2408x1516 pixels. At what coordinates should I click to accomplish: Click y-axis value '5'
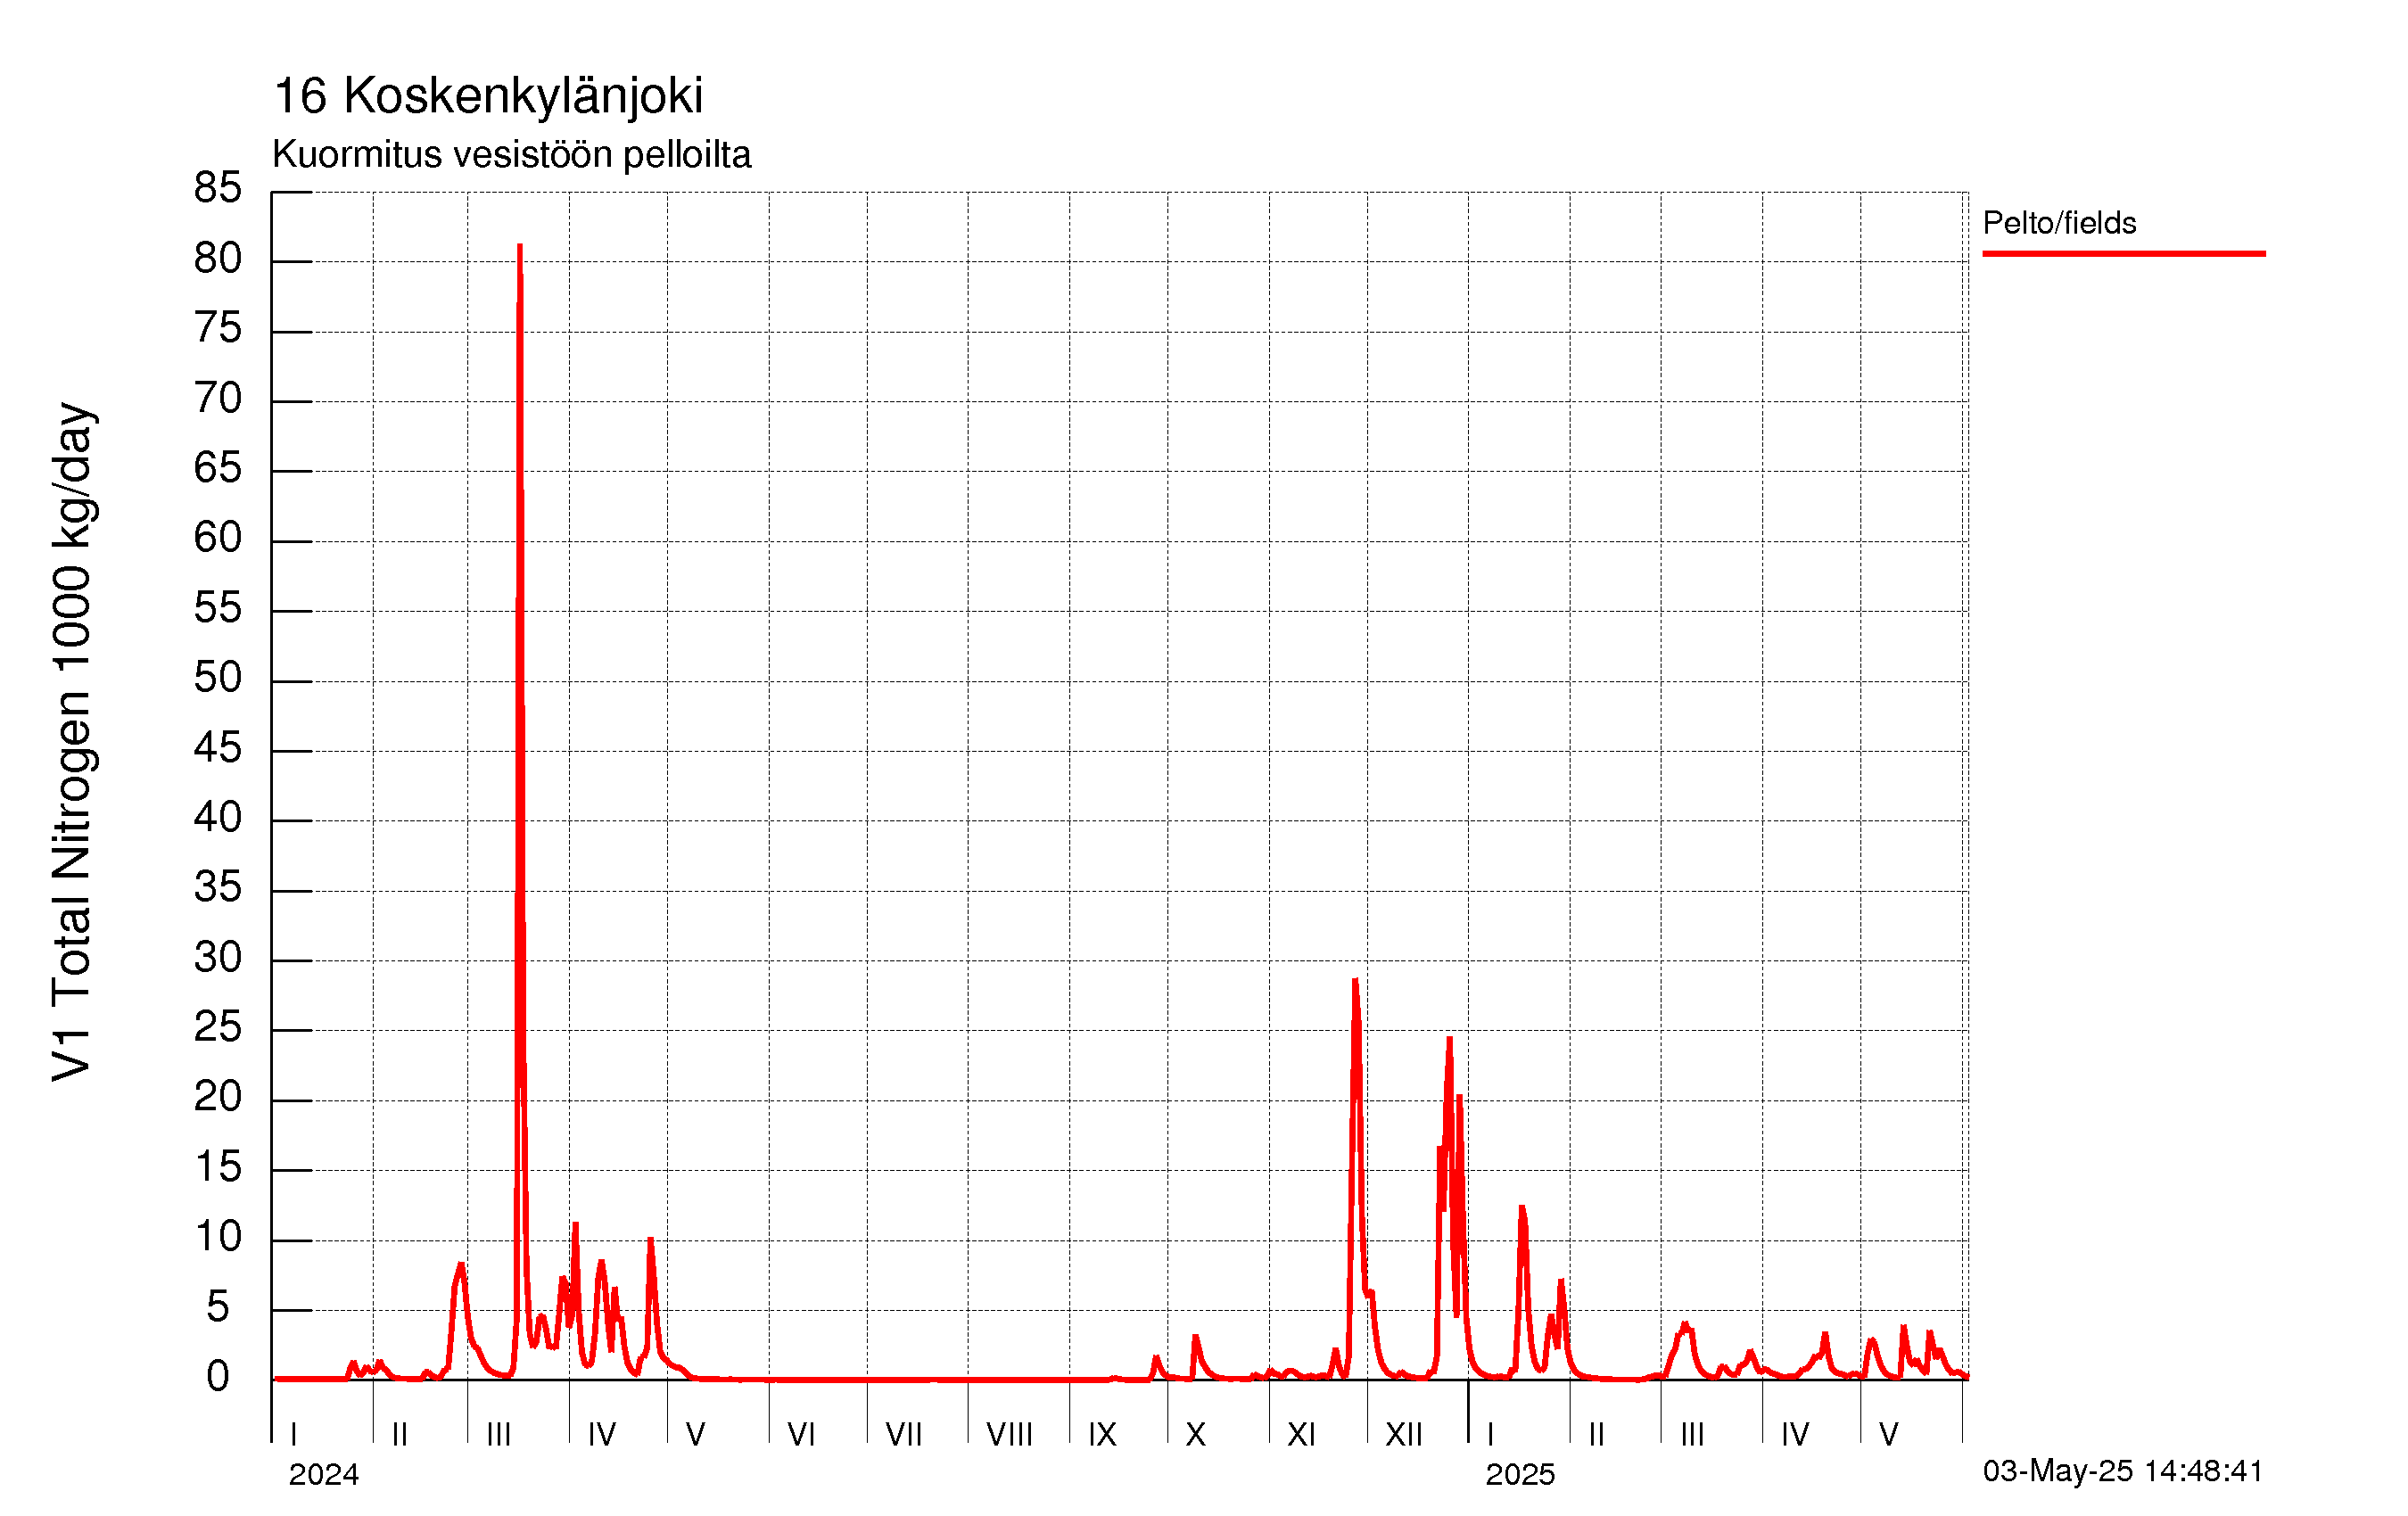pyautogui.click(x=218, y=1307)
